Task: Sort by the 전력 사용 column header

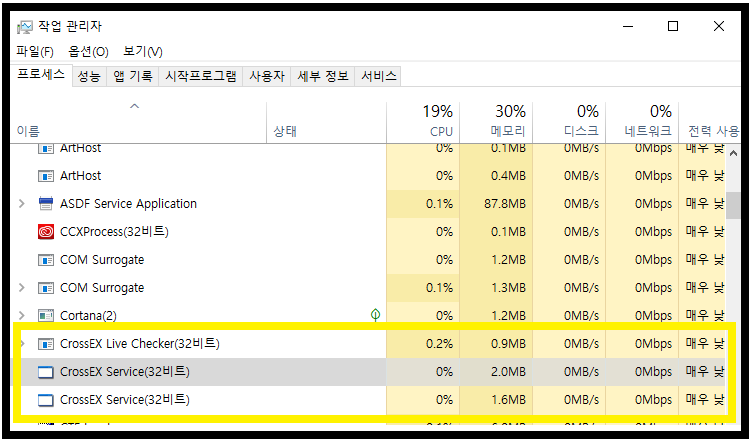Action: pyautogui.click(x=710, y=122)
